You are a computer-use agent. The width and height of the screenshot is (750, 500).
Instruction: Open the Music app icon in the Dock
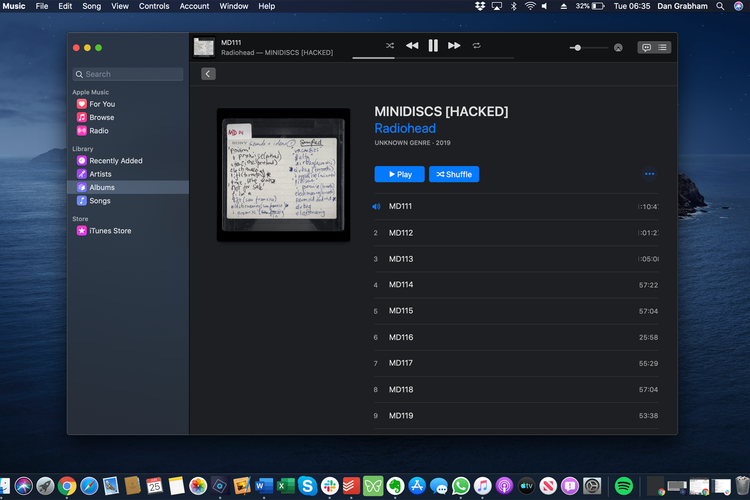tap(483, 486)
